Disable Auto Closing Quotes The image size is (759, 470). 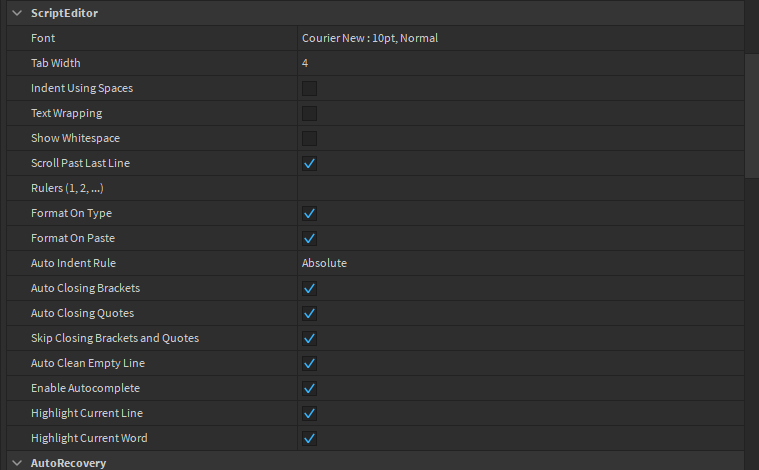coord(310,313)
